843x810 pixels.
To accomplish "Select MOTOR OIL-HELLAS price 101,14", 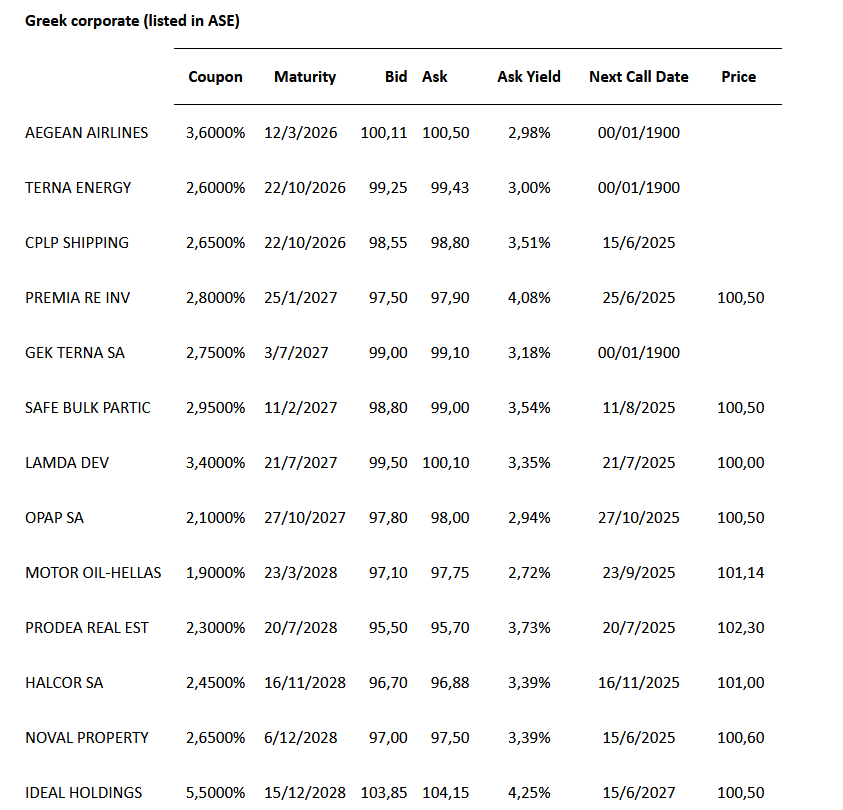I will (741, 573).
